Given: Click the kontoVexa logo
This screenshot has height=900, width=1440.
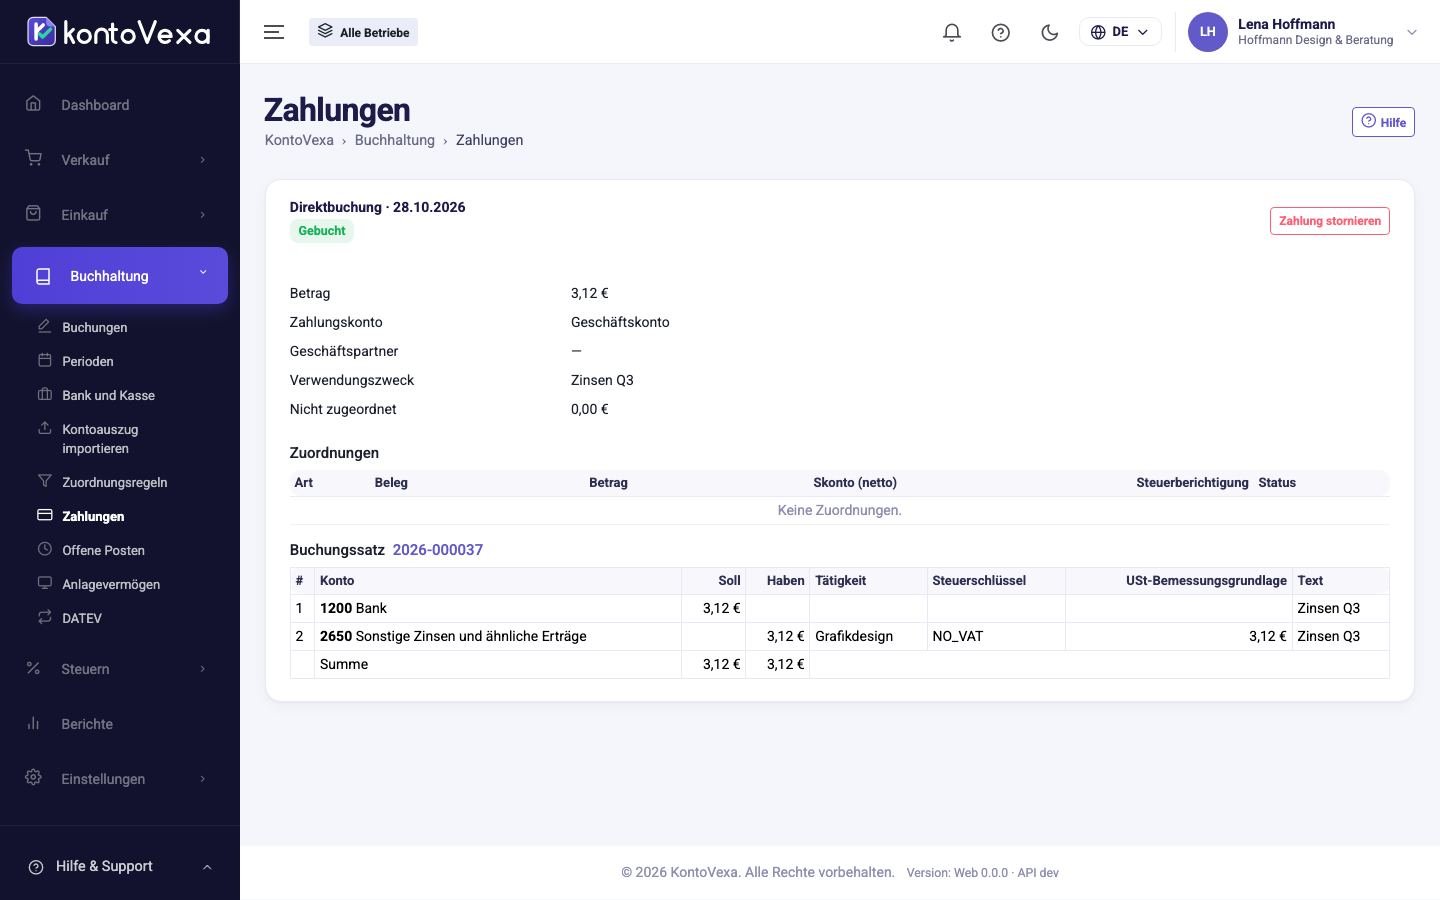Looking at the screenshot, I should pos(119,32).
